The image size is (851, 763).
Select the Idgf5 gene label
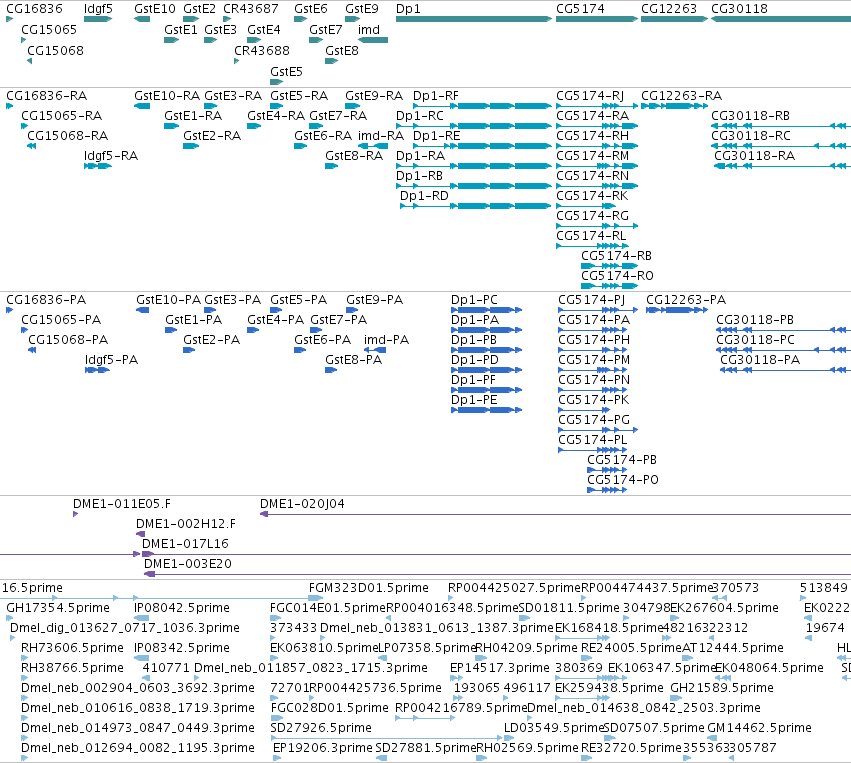tap(98, 9)
